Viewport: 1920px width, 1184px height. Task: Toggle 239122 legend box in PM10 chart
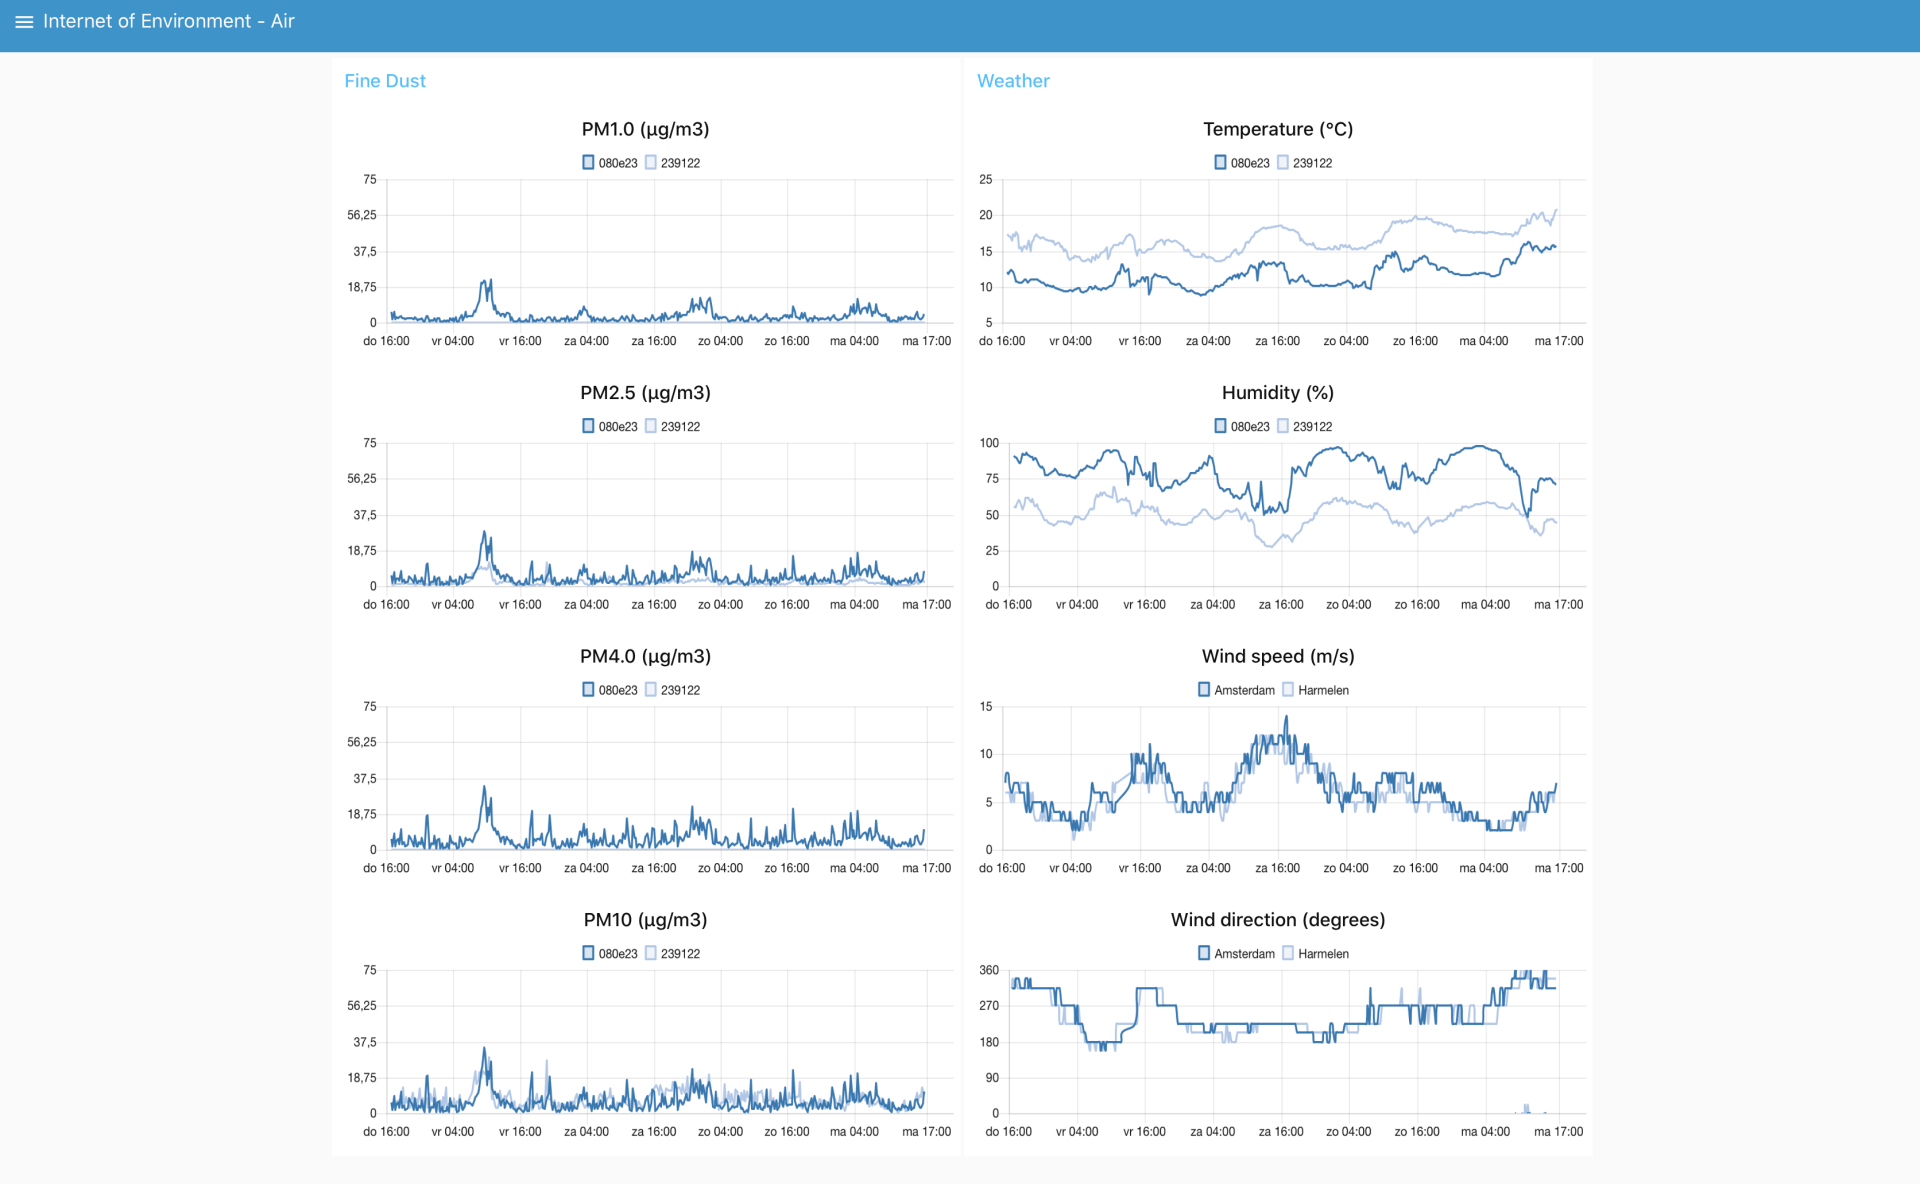[672, 953]
